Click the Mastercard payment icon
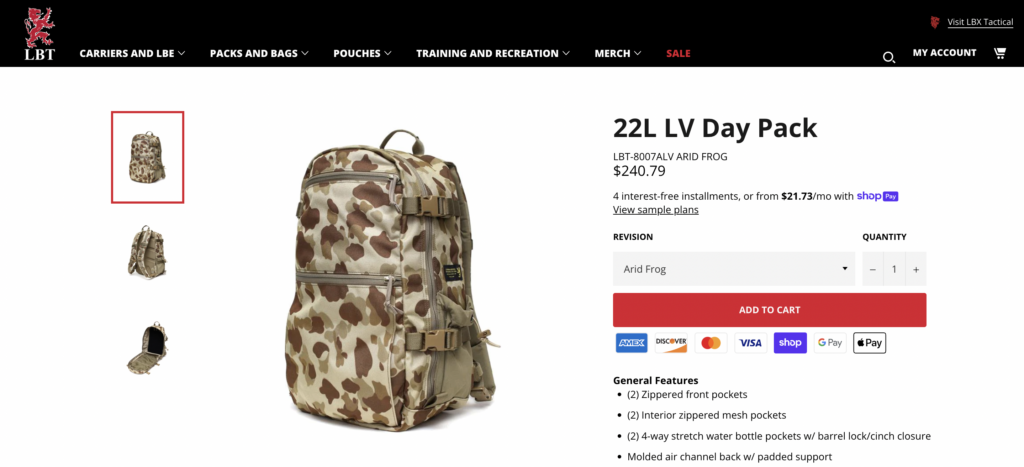Screen dimensions: 1024x467 tap(711, 343)
